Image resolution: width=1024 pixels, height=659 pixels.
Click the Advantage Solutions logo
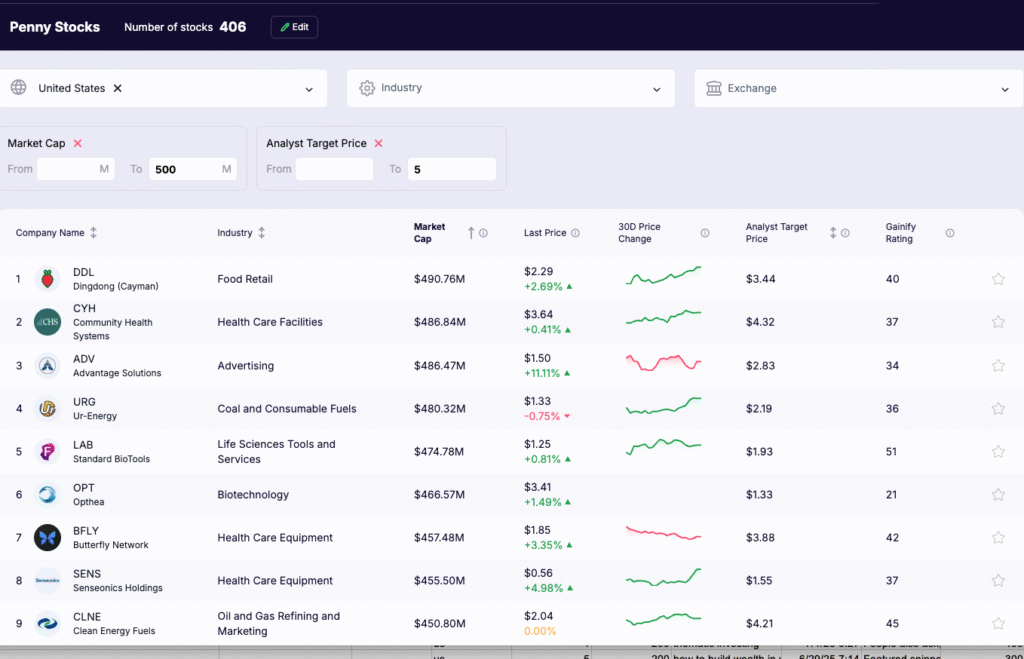[47, 366]
